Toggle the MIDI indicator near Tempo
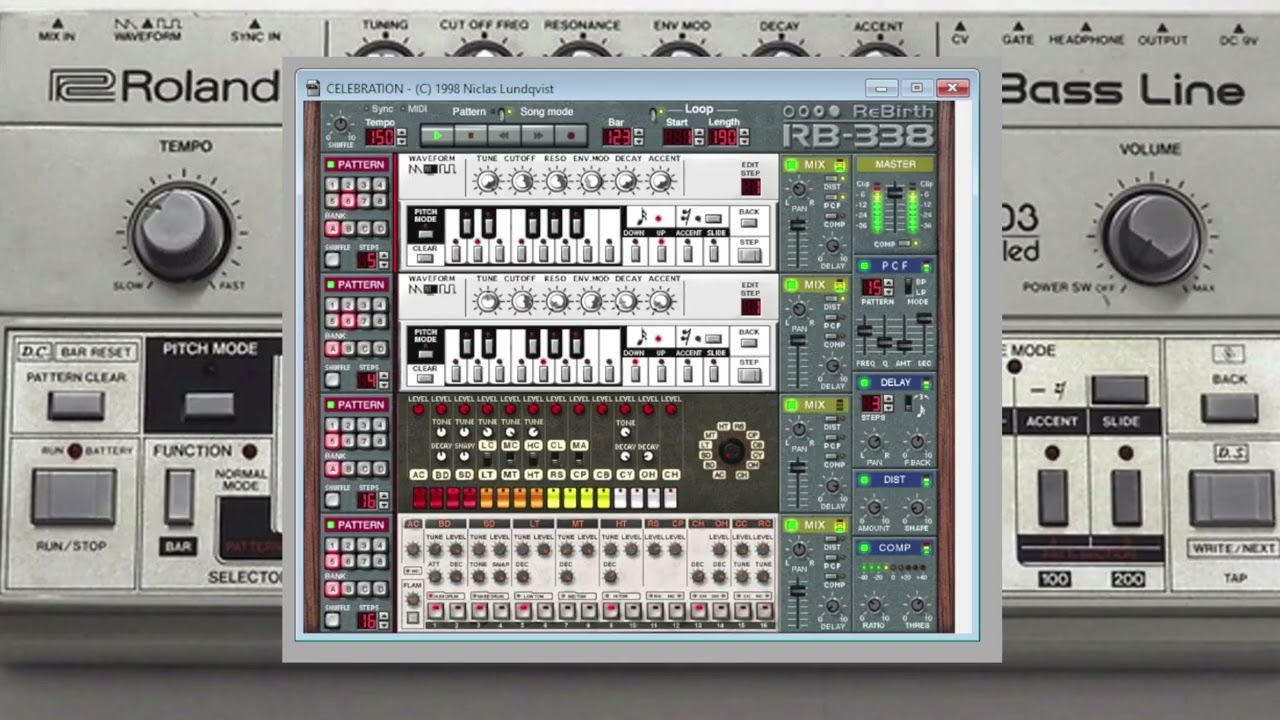The height and width of the screenshot is (720, 1280). pos(401,109)
